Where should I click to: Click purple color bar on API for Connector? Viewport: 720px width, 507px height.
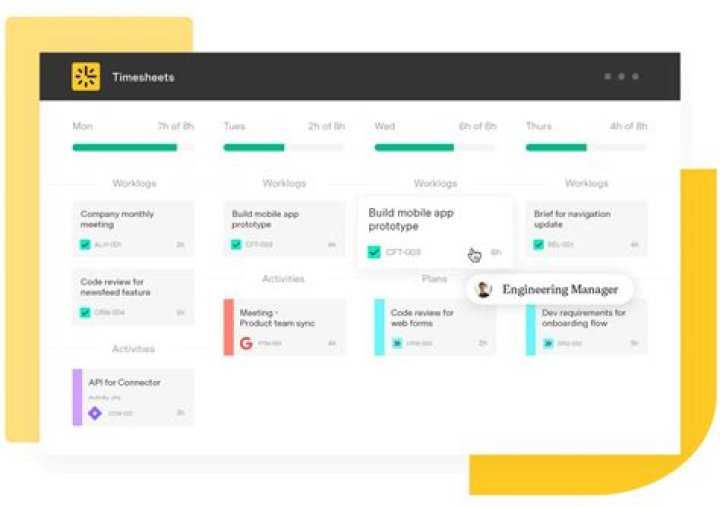pyautogui.click(x=77, y=397)
